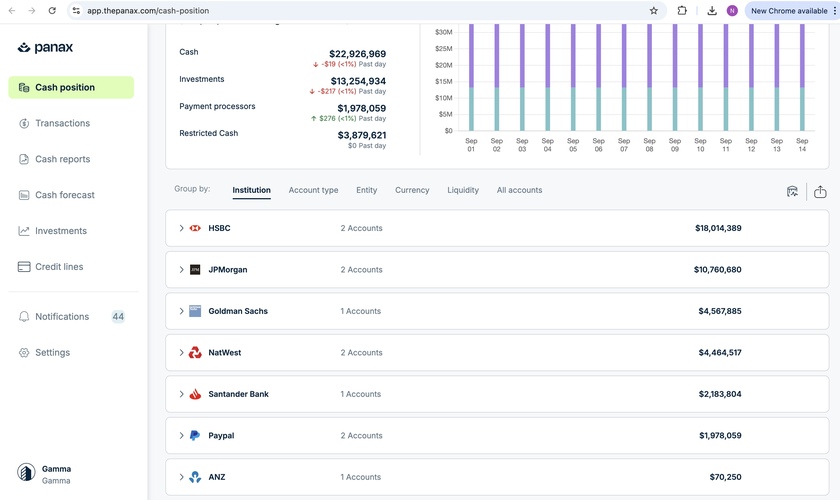The height and width of the screenshot is (500, 840).
Task: Expand the HSBC accounts row
Action: [x=181, y=228]
